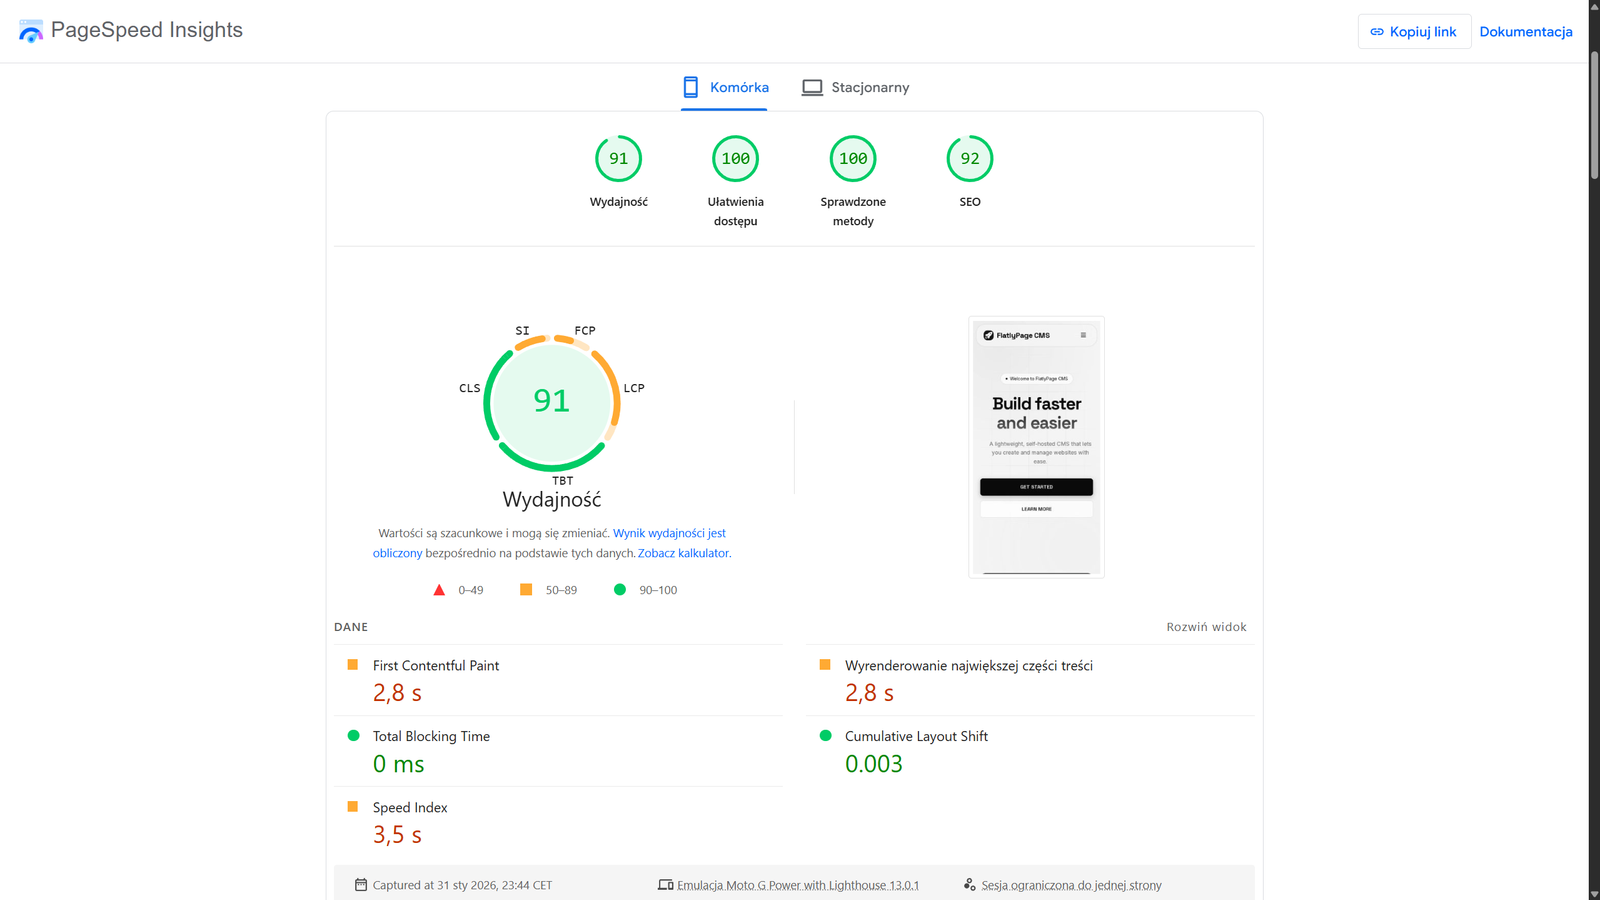The height and width of the screenshot is (900, 1600).
Task: Switch to the Stacjonarny tab
Action: pos(856,88)
